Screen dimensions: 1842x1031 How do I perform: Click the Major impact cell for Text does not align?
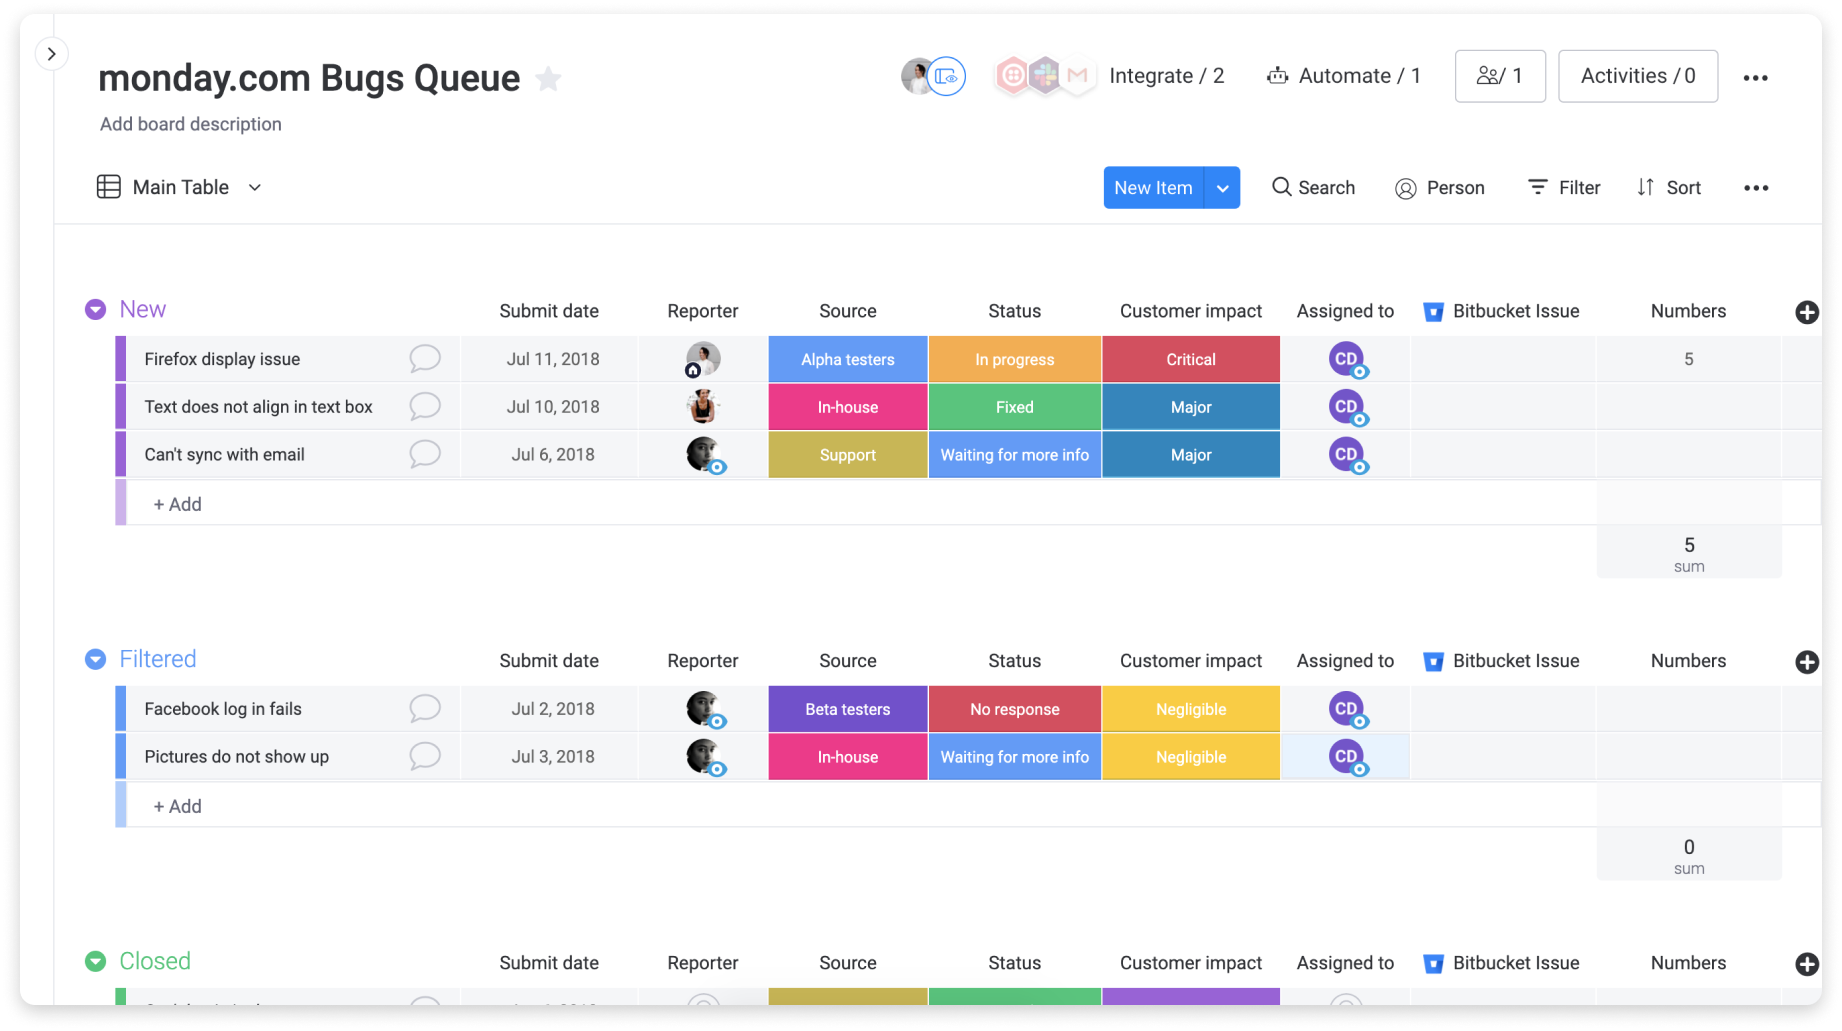pyautogui.click(x=1191, y=407)
